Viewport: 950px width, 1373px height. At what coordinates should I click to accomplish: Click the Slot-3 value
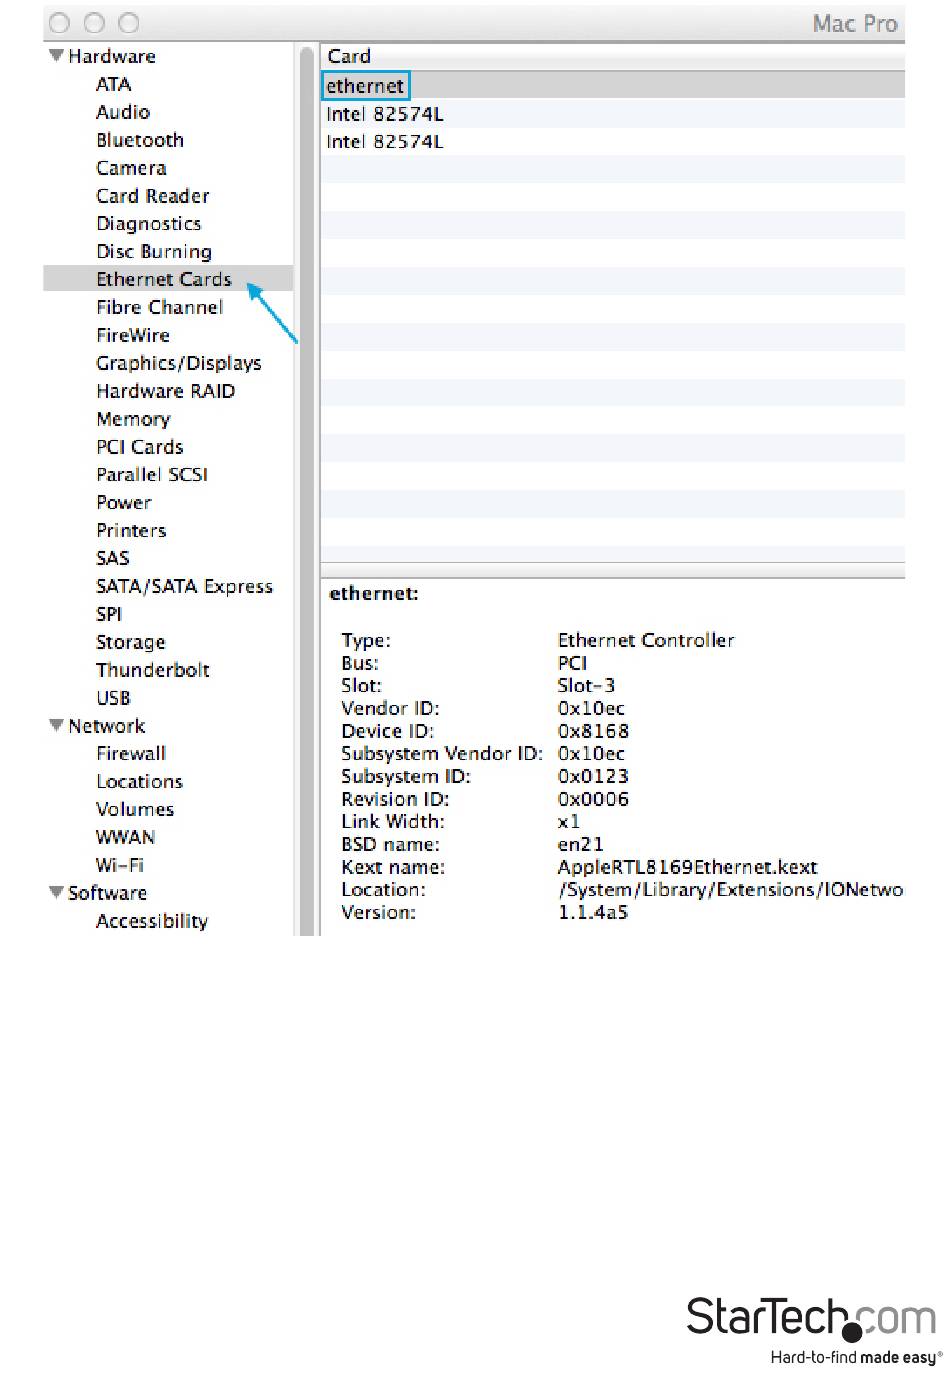(586, 685)
